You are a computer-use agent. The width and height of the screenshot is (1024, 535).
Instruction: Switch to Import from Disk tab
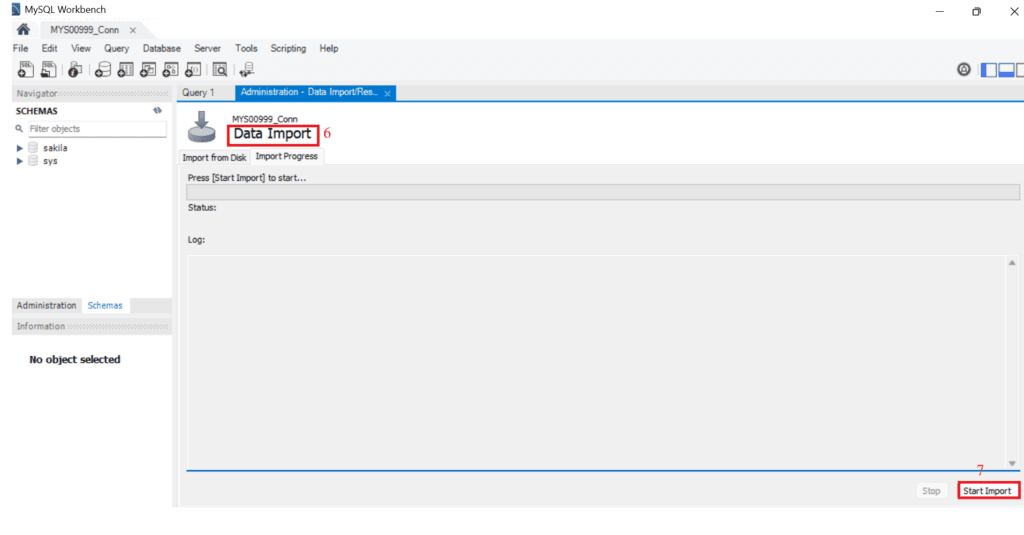tap(214, 157)
